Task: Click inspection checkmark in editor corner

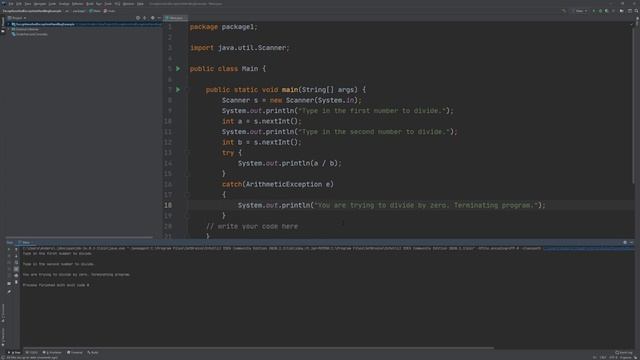Action: [x=632, y=24]
